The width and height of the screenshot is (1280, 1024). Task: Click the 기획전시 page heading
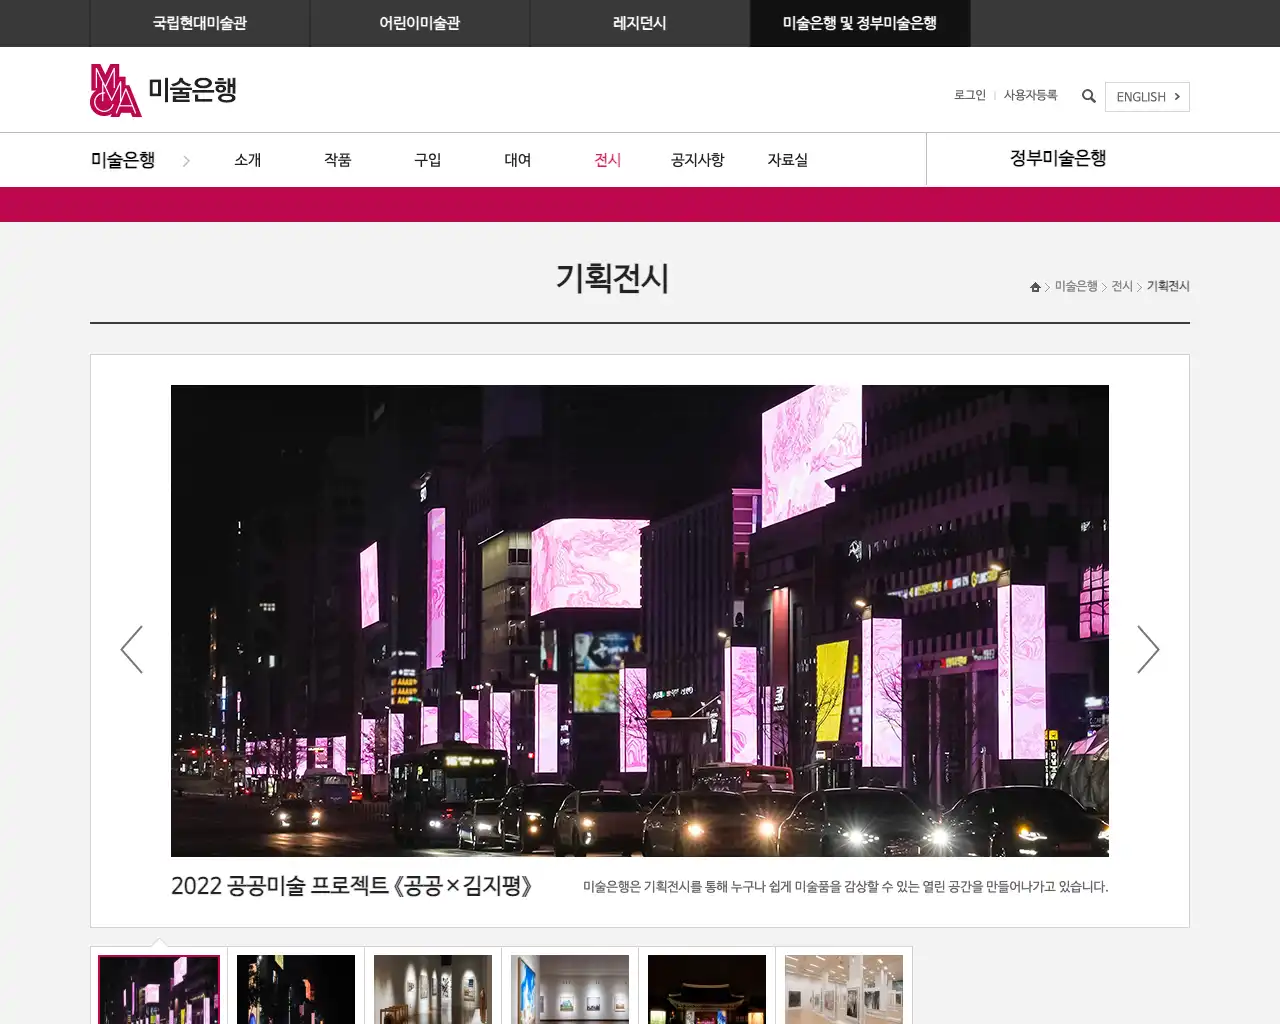pos(612,278)
